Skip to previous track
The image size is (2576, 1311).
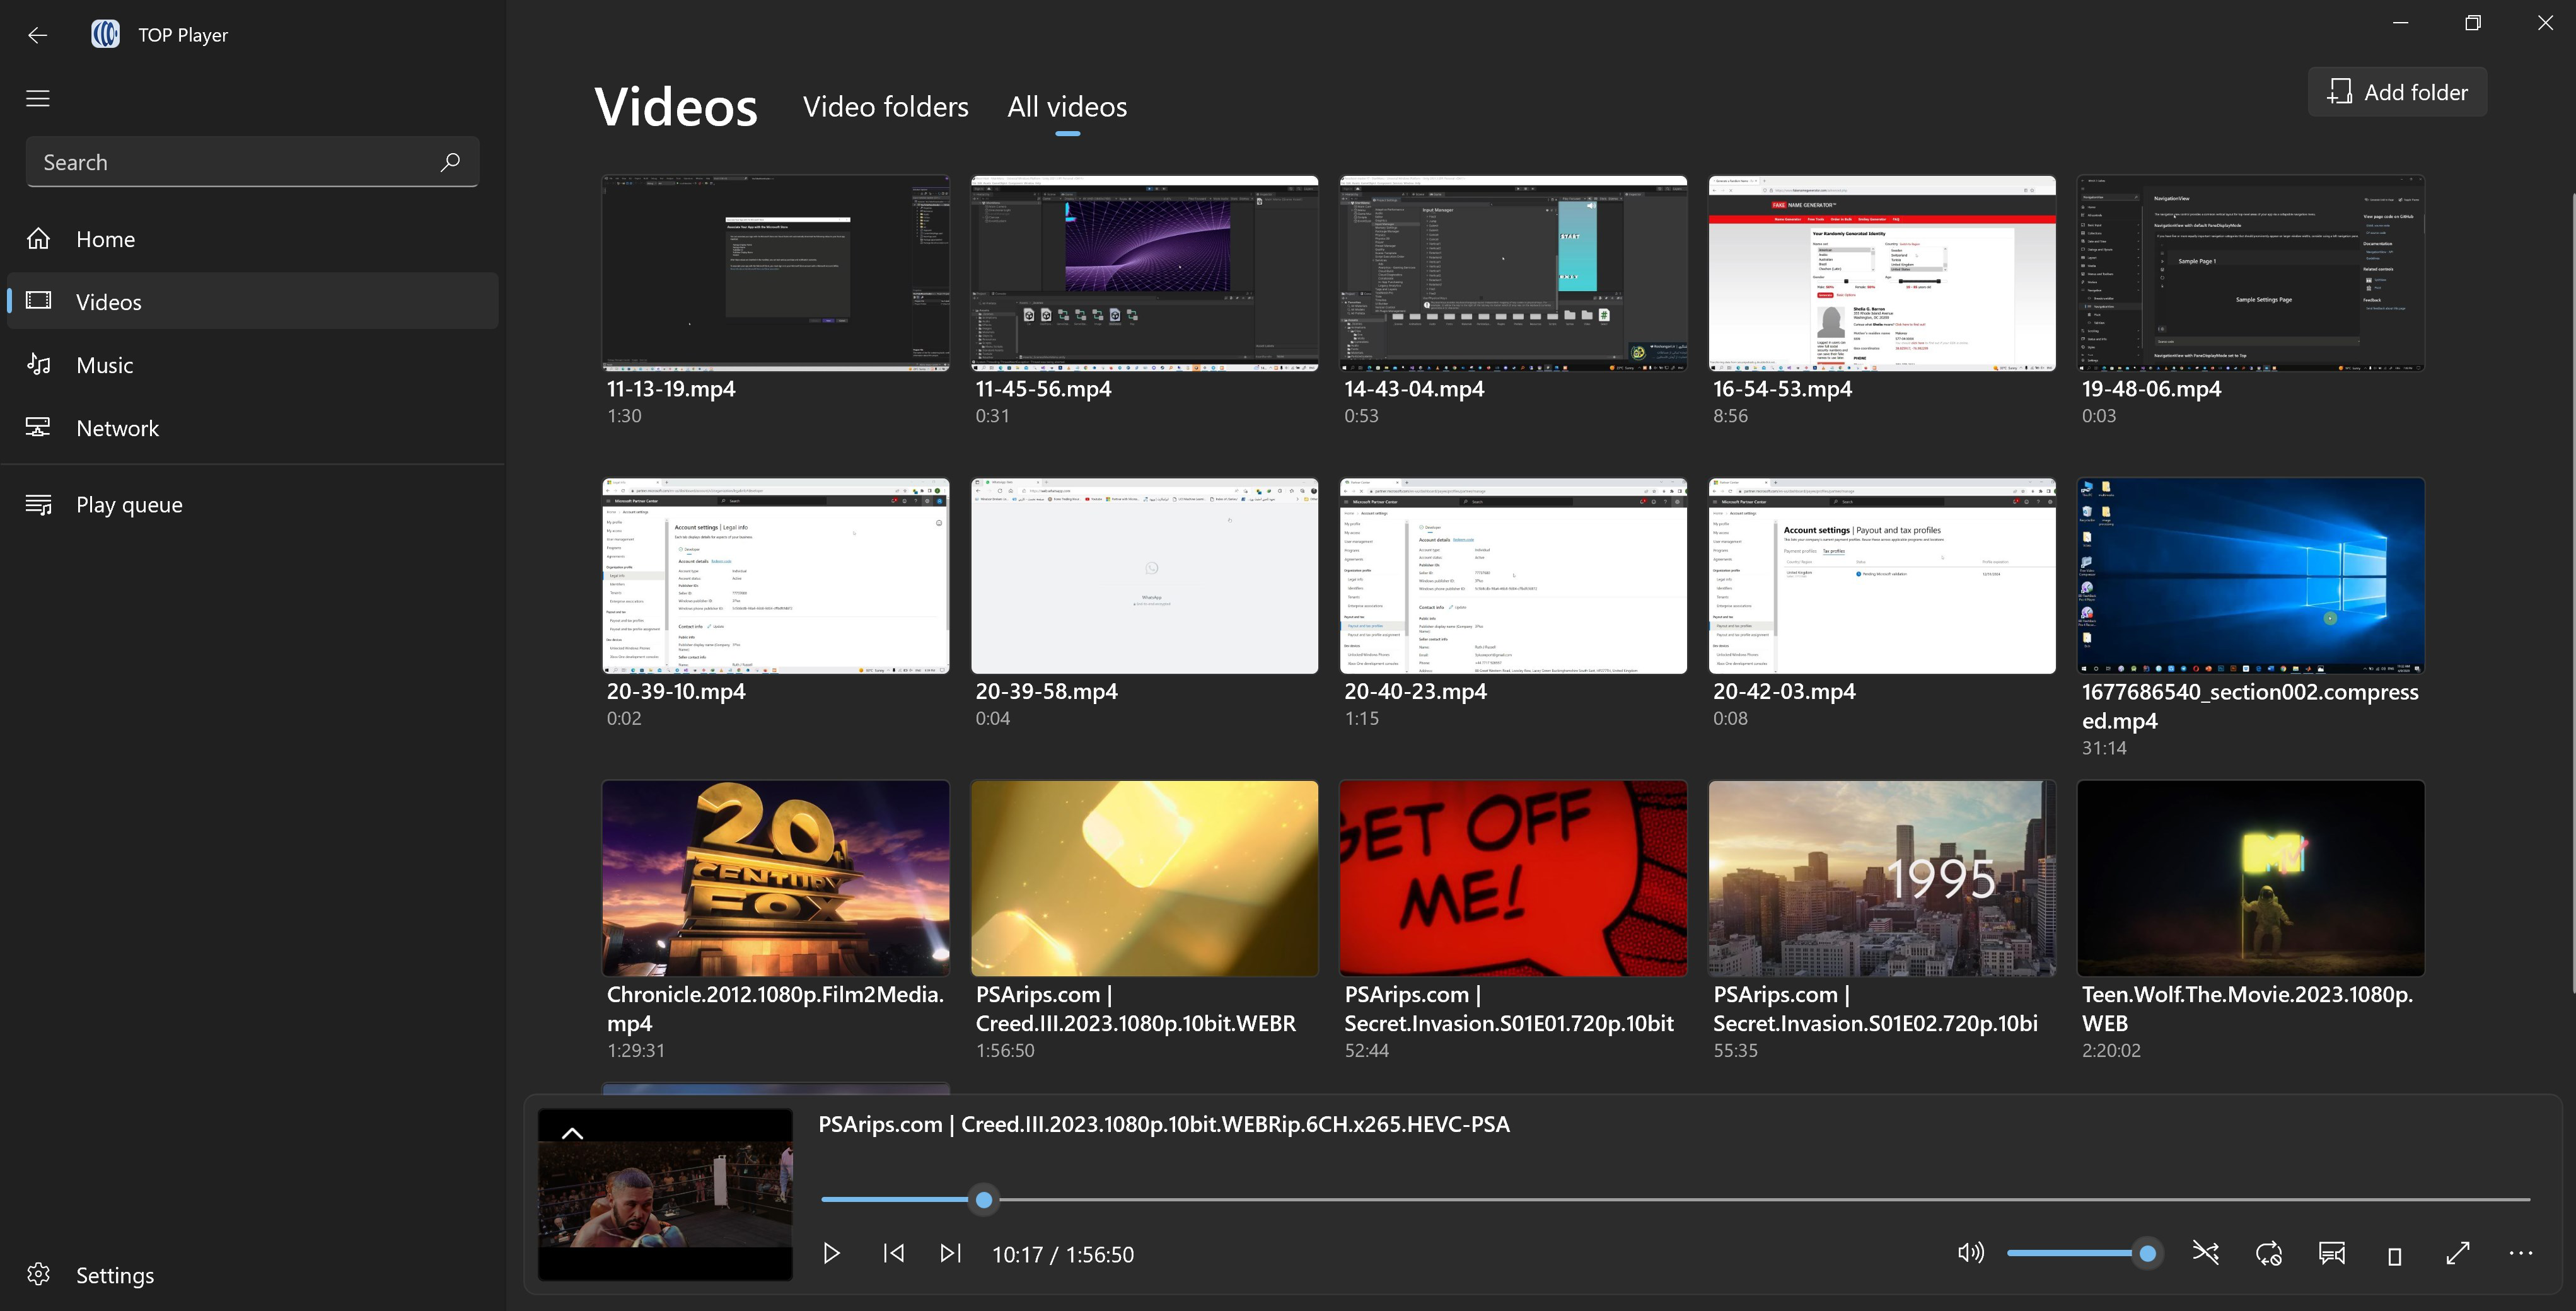[894, 1253]
